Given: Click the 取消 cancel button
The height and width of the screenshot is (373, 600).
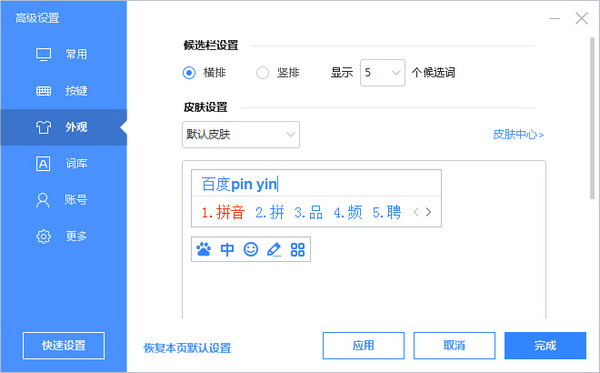Looking at the screenshot, I should (454, 346).
